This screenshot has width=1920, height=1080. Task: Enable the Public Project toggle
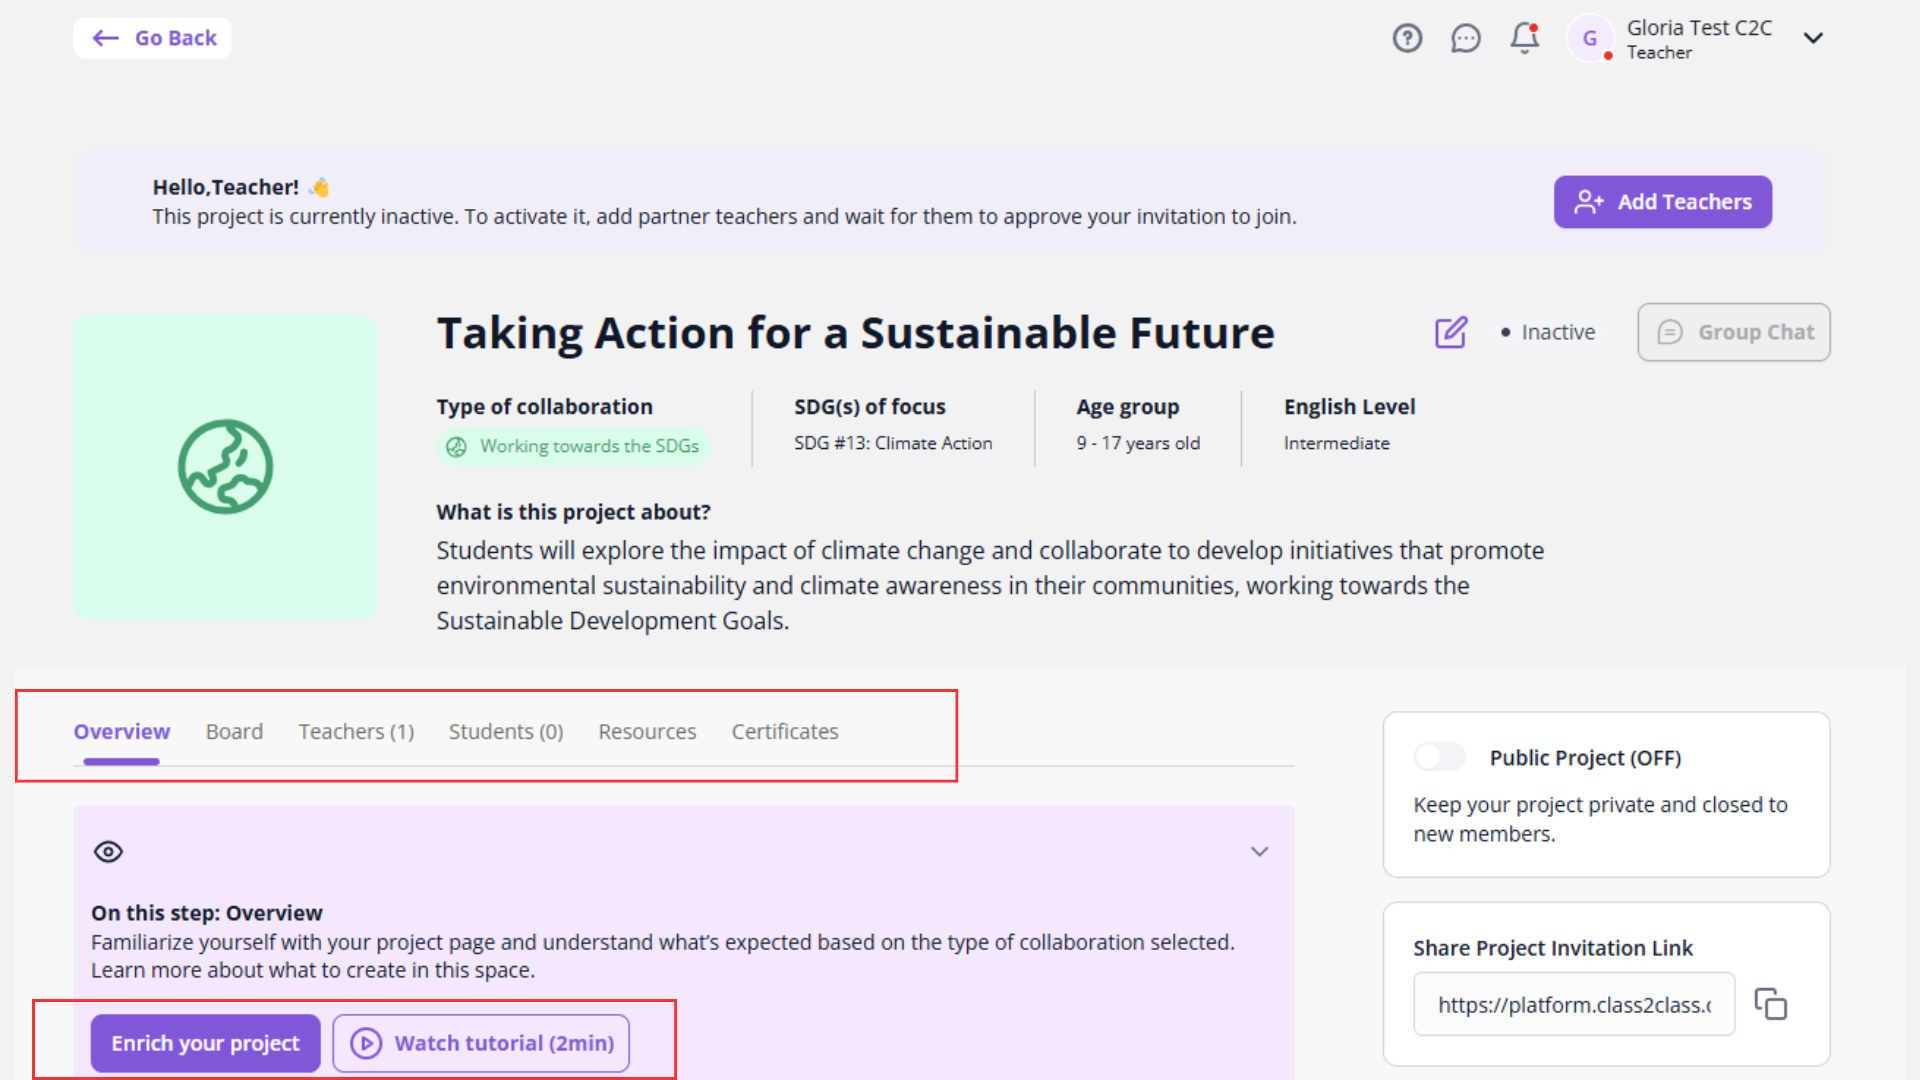[x=1440, y=757]
